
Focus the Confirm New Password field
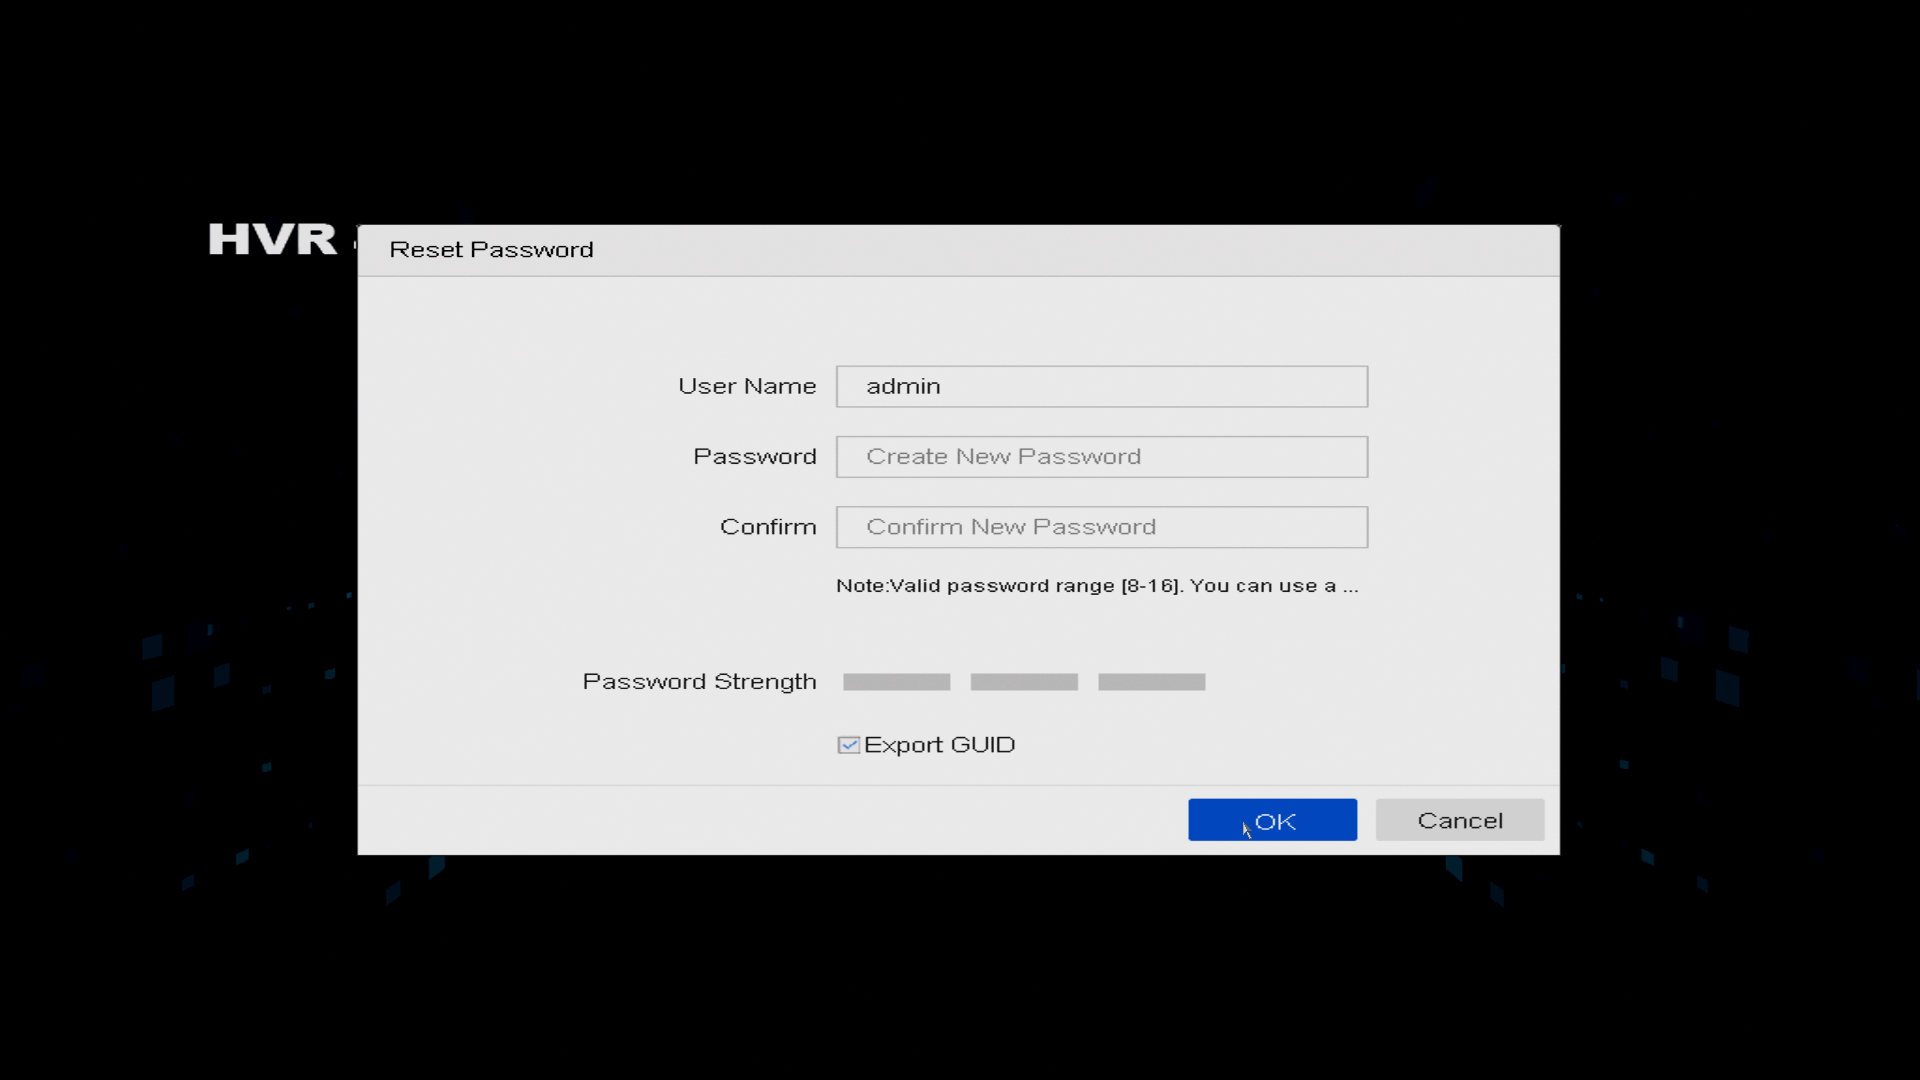coord(1101,527)
